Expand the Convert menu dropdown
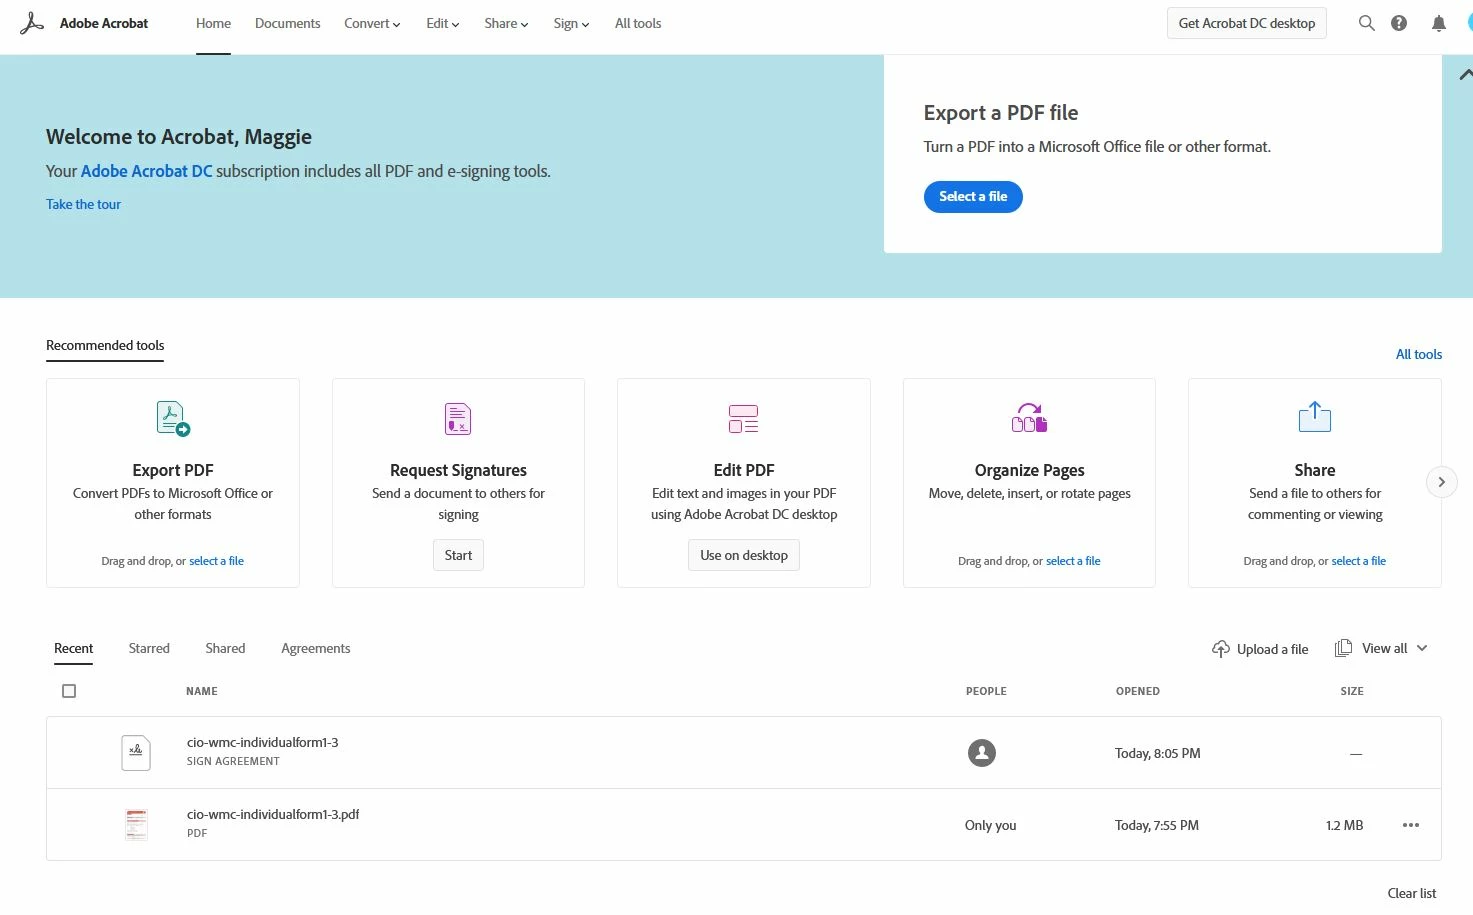This screenshot has width=1473, height=915. click(372, 23)
